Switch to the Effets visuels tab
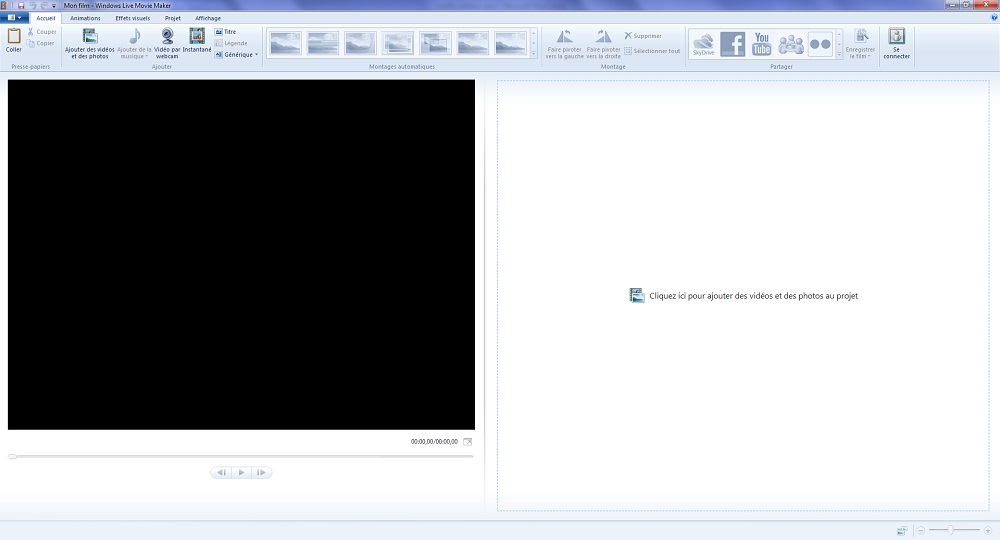Image resolution: width=1000 pixels, height=540 pixels. (x=133, y=18)
